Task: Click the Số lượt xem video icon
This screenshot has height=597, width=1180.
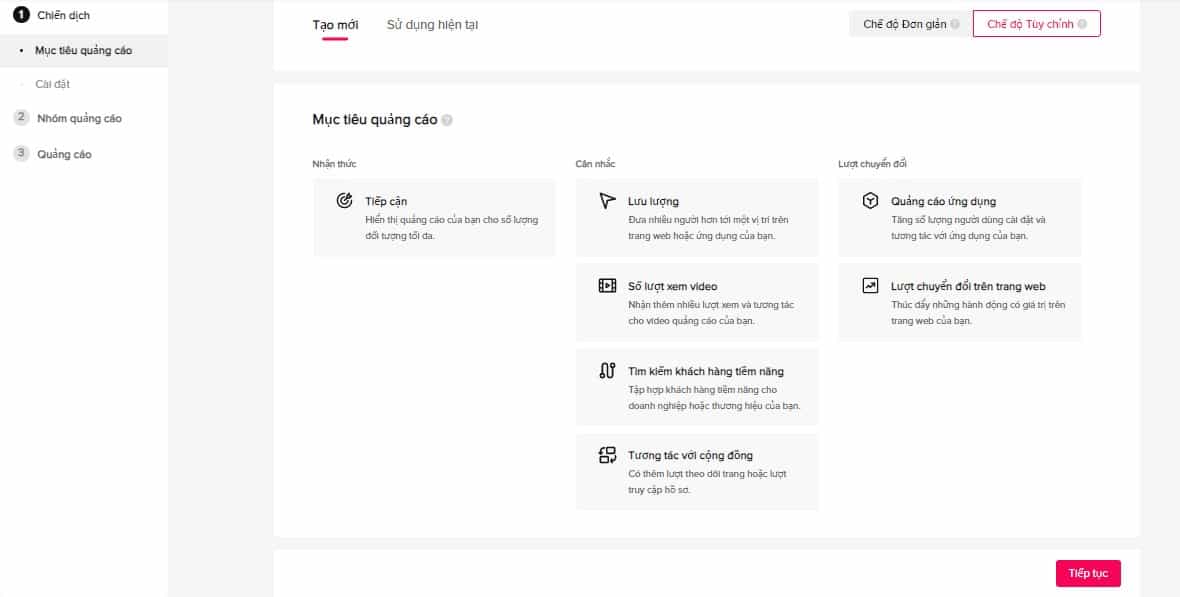Action: coord(607,286)
